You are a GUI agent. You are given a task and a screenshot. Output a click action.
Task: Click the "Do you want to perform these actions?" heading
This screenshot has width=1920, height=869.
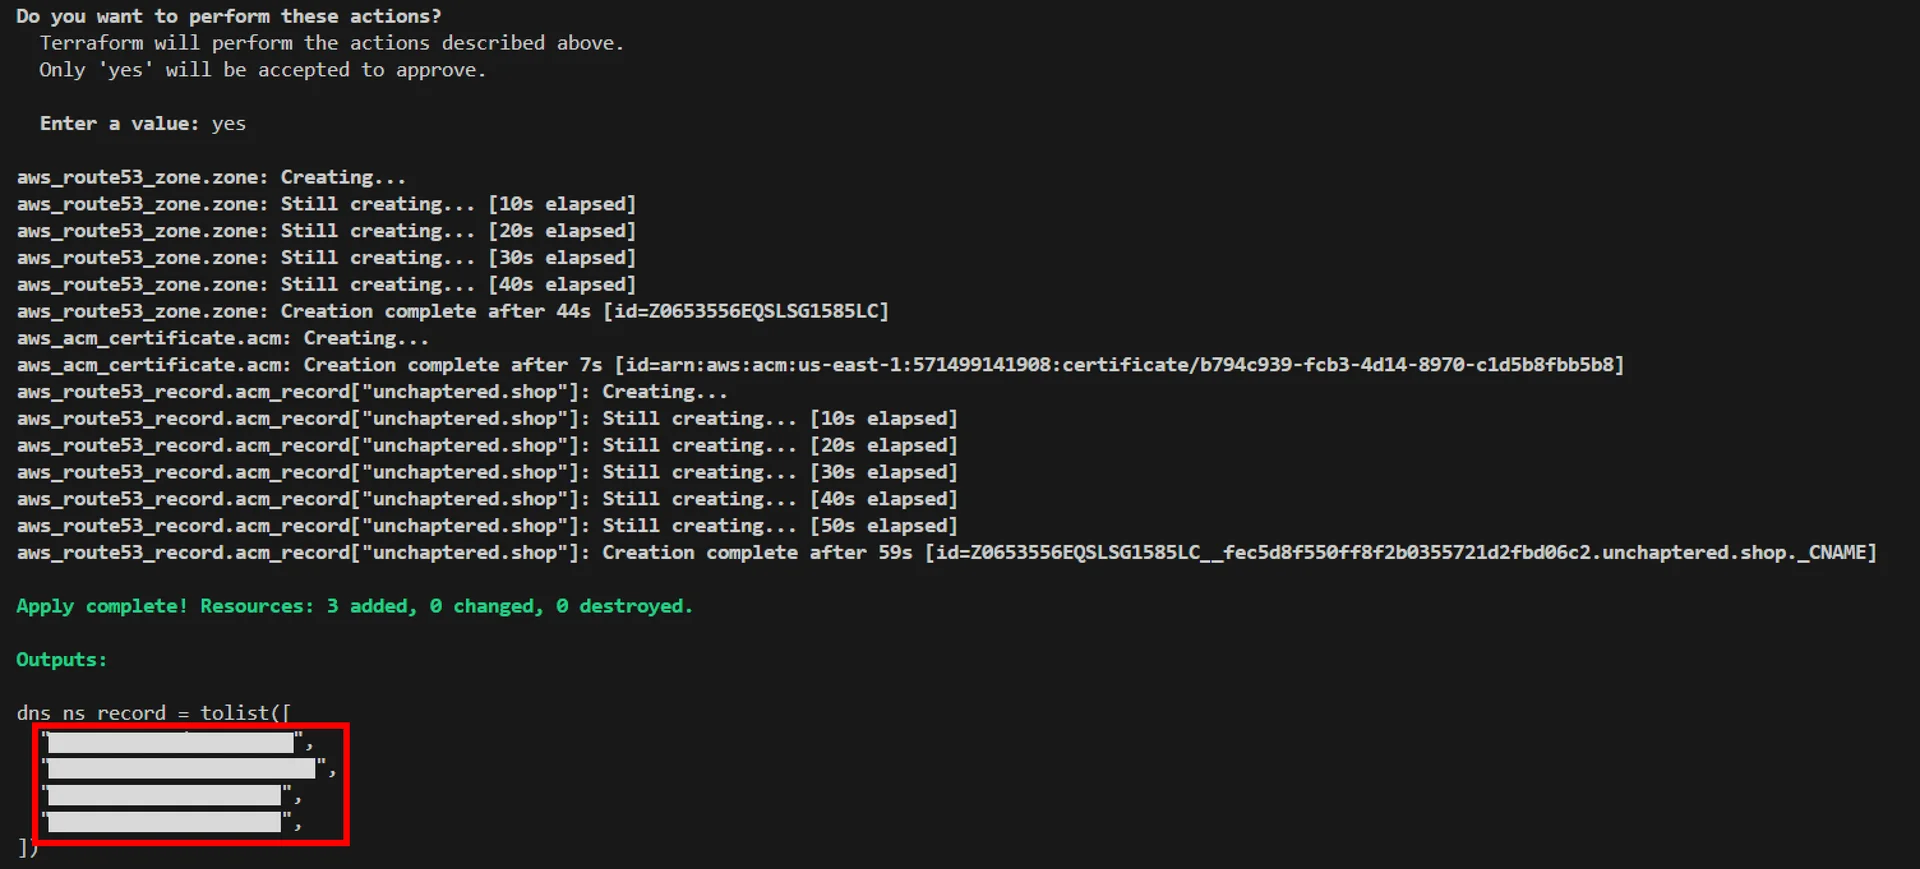pos(228,16)
